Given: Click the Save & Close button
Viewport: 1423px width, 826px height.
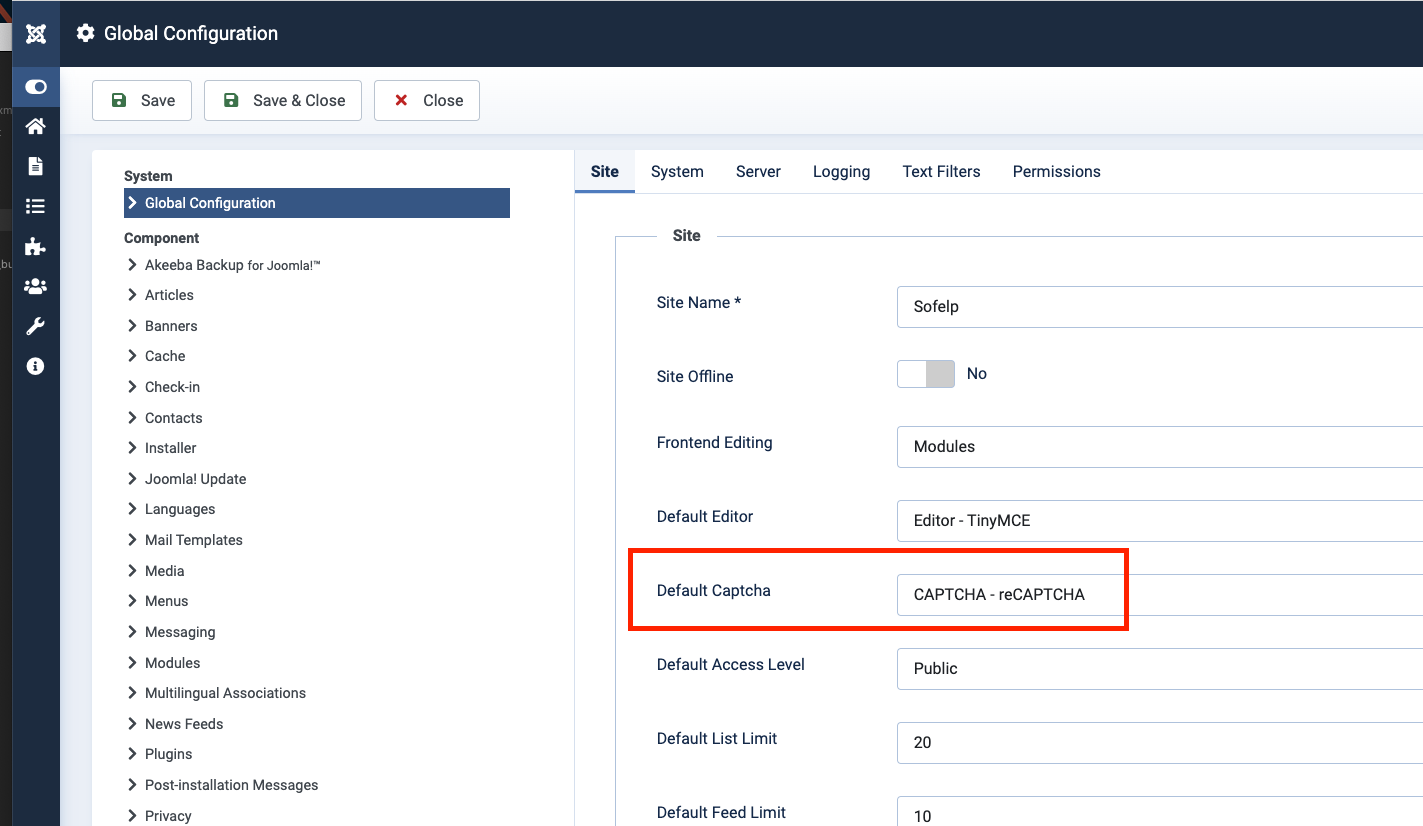Looking at the screenshot, I should [283, 100].
